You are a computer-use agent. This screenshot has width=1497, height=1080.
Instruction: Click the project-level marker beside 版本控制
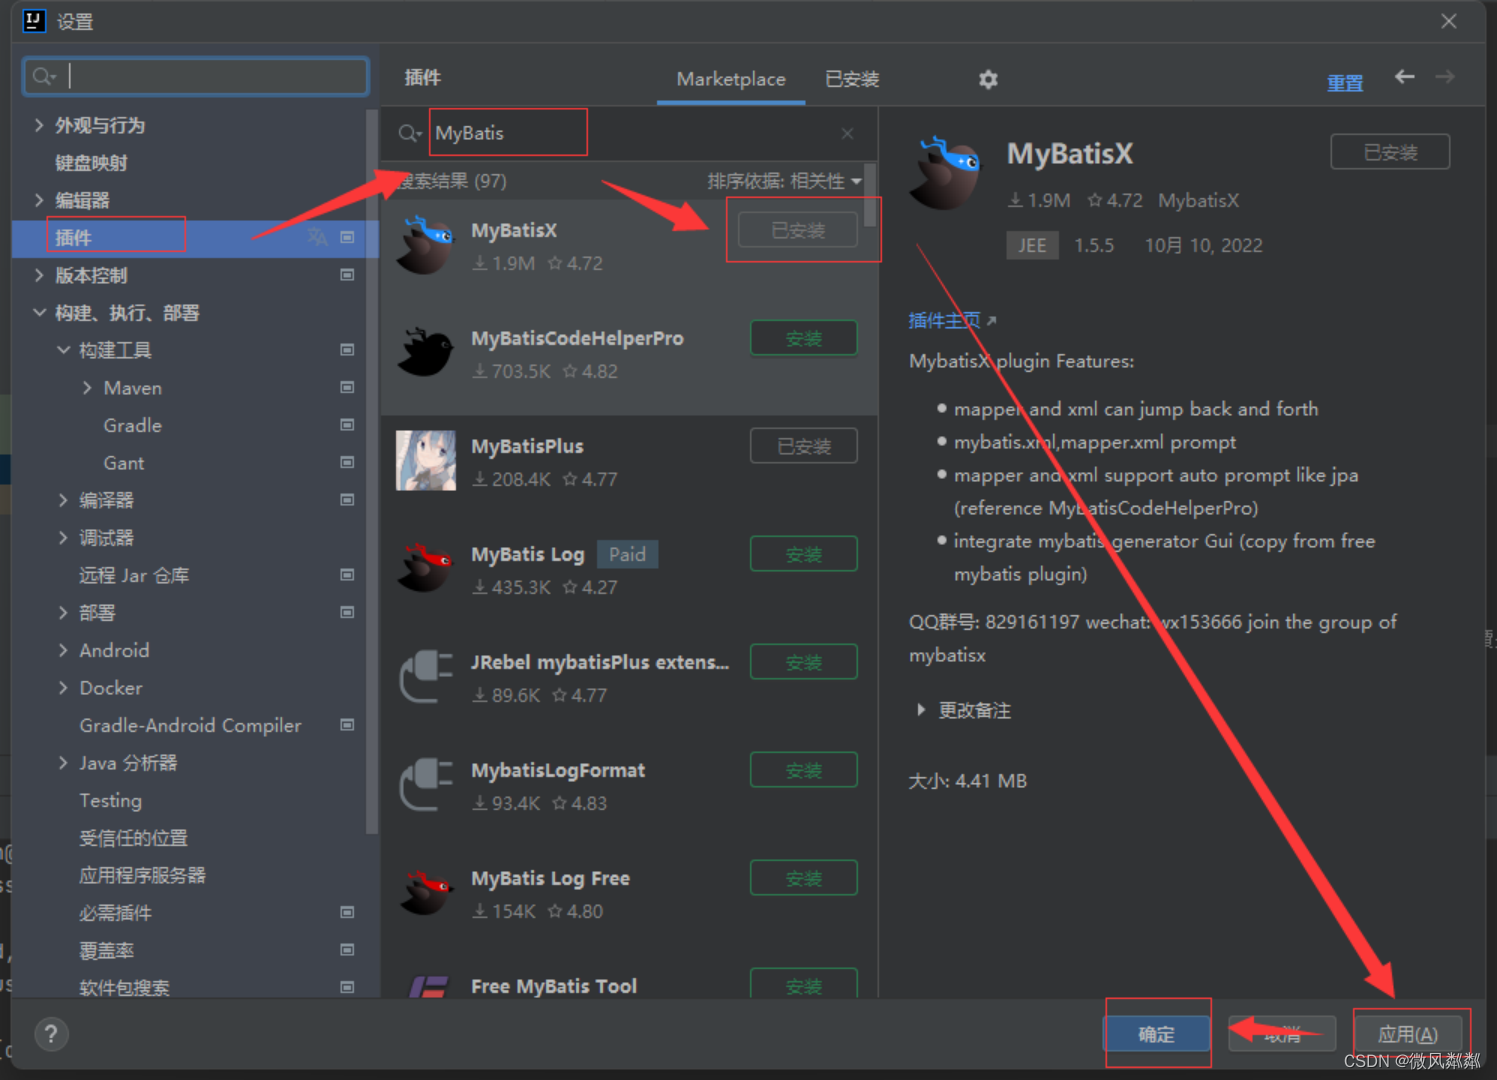[x=347, y=275]
